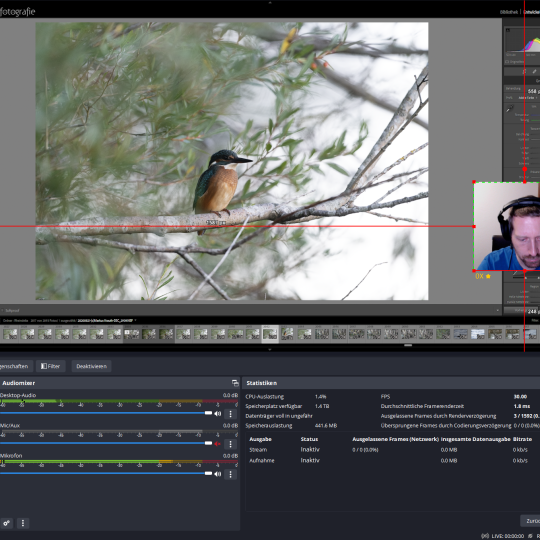Click 0 kb/s bitrate in Stream row
Screen dimensions: 540x540
520,450
